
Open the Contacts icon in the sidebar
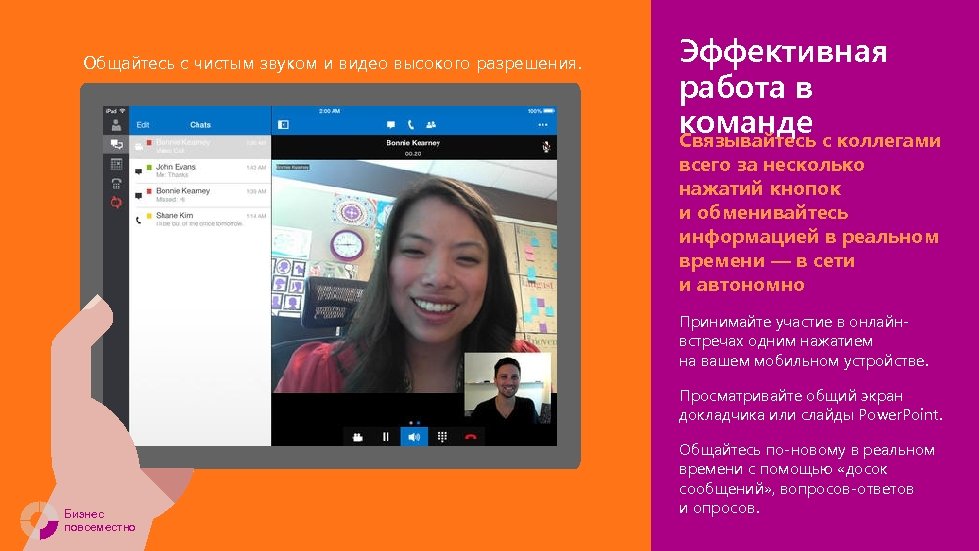[116, 125]
